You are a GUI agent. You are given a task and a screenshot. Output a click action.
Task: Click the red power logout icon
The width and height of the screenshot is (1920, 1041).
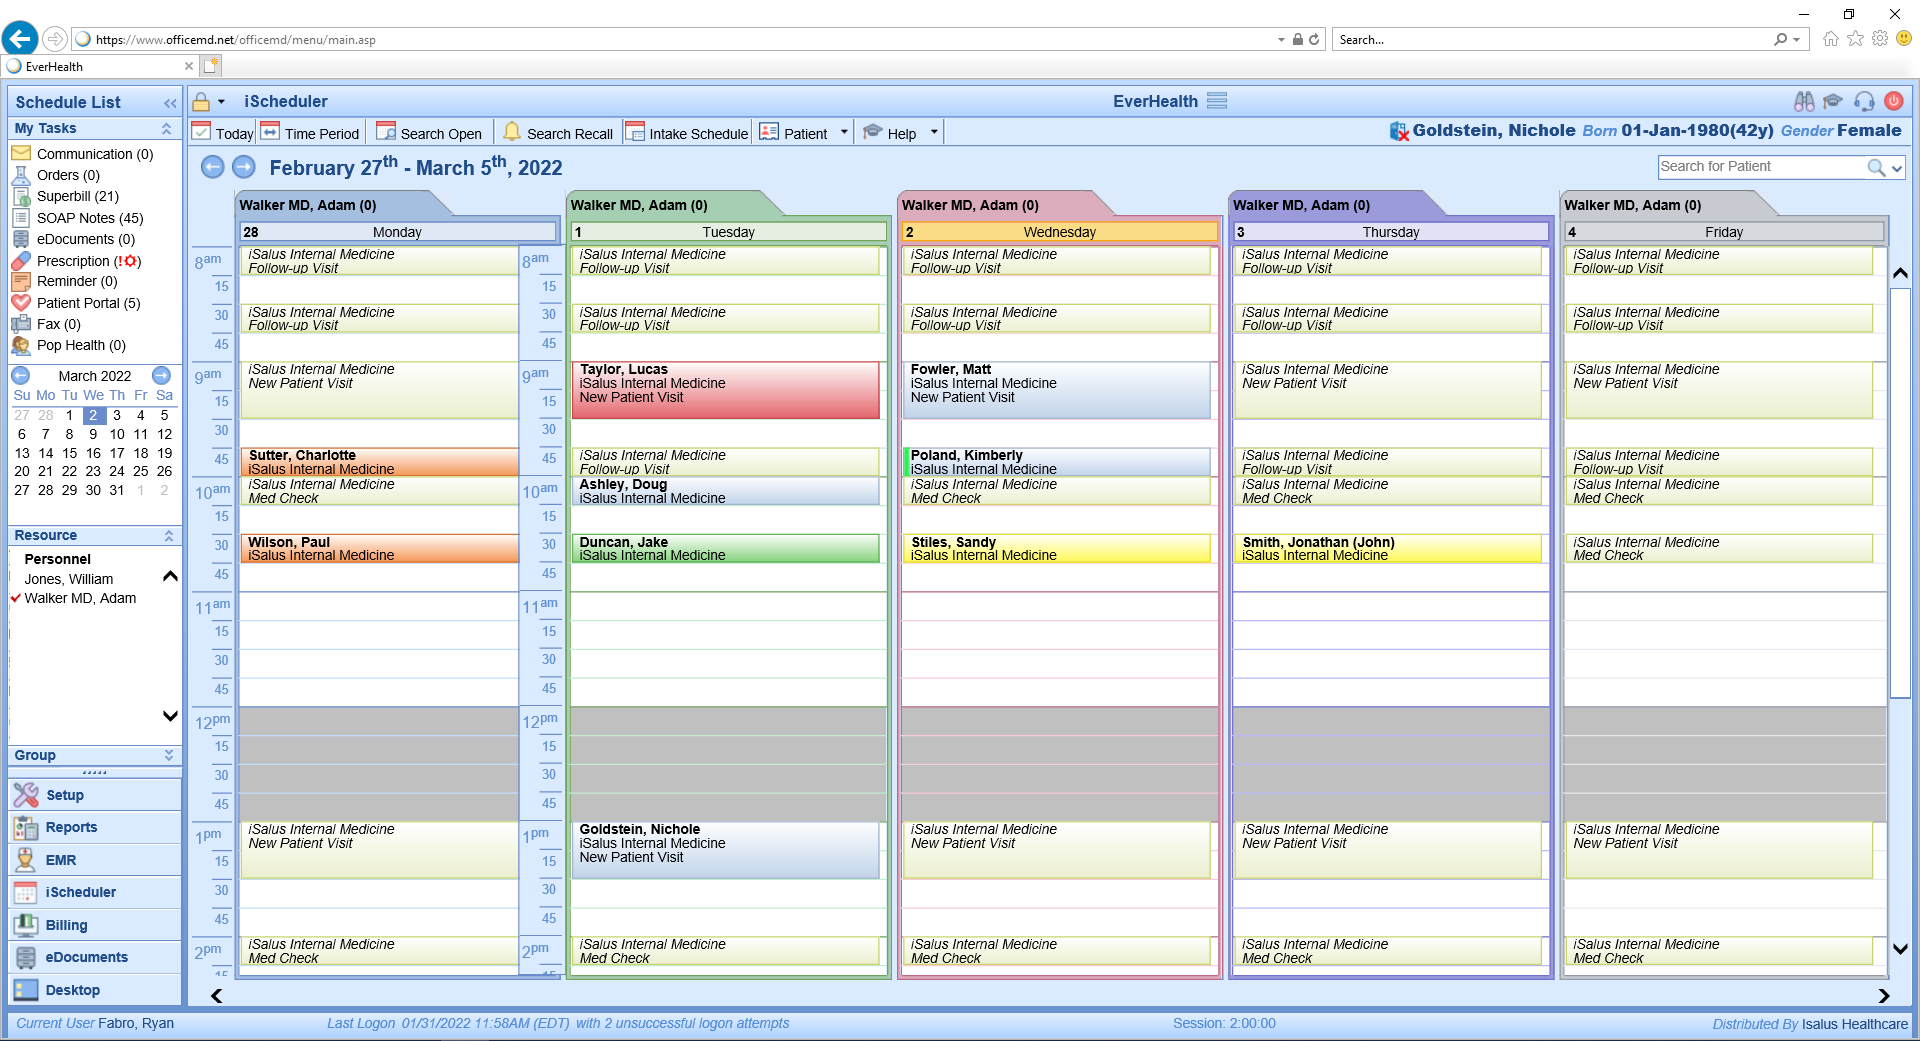1894,101
